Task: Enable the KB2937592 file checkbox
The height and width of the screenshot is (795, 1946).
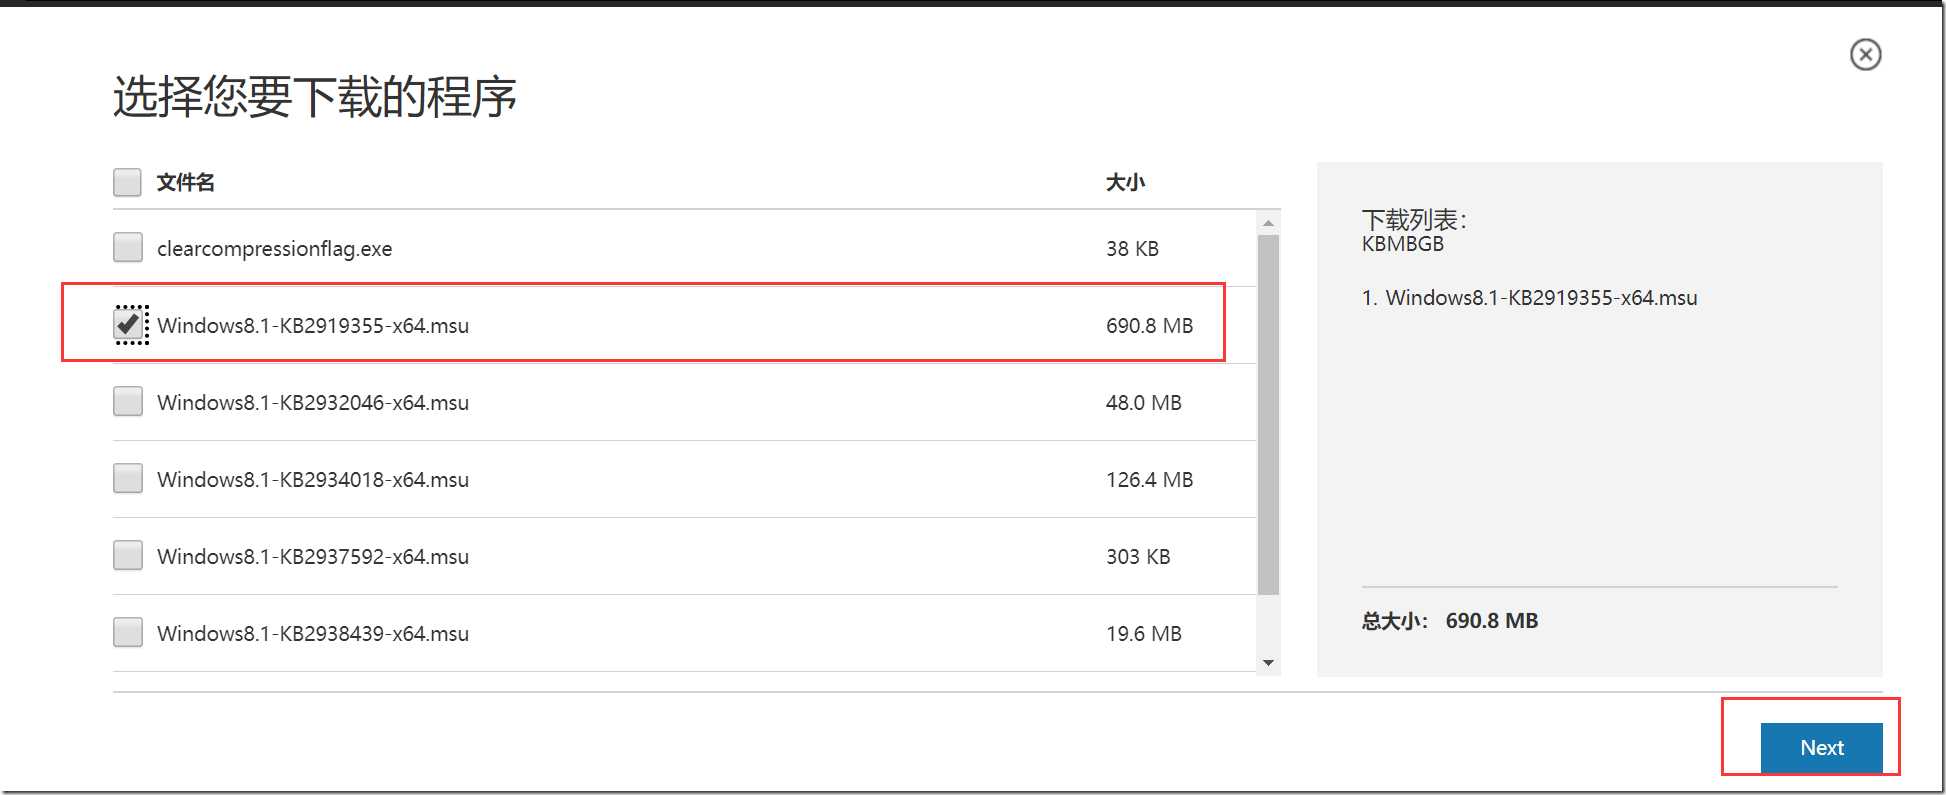Action: pyautogui.click(x=127, y=555)
